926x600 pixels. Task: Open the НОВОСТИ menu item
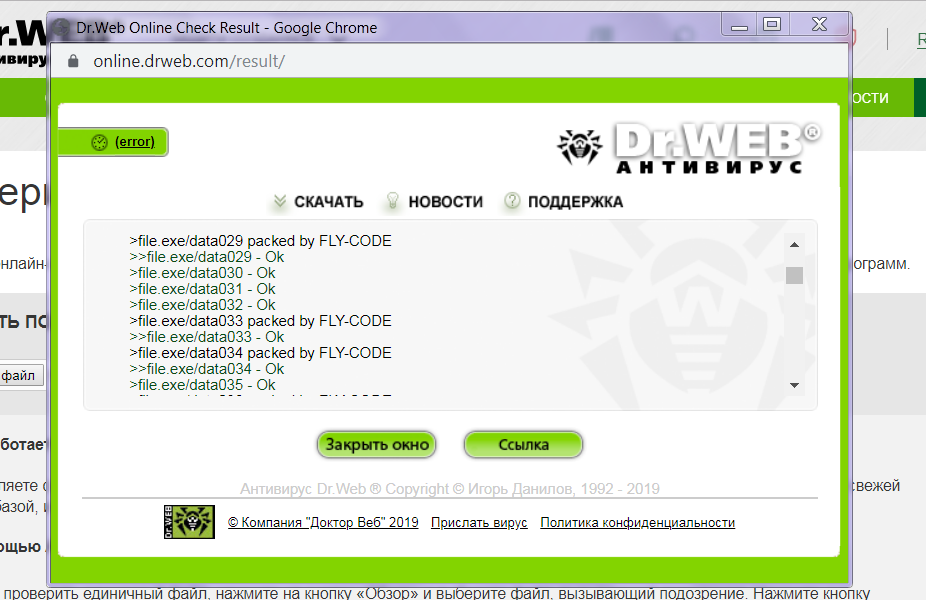pyautogui.click(x=445, y=202)
